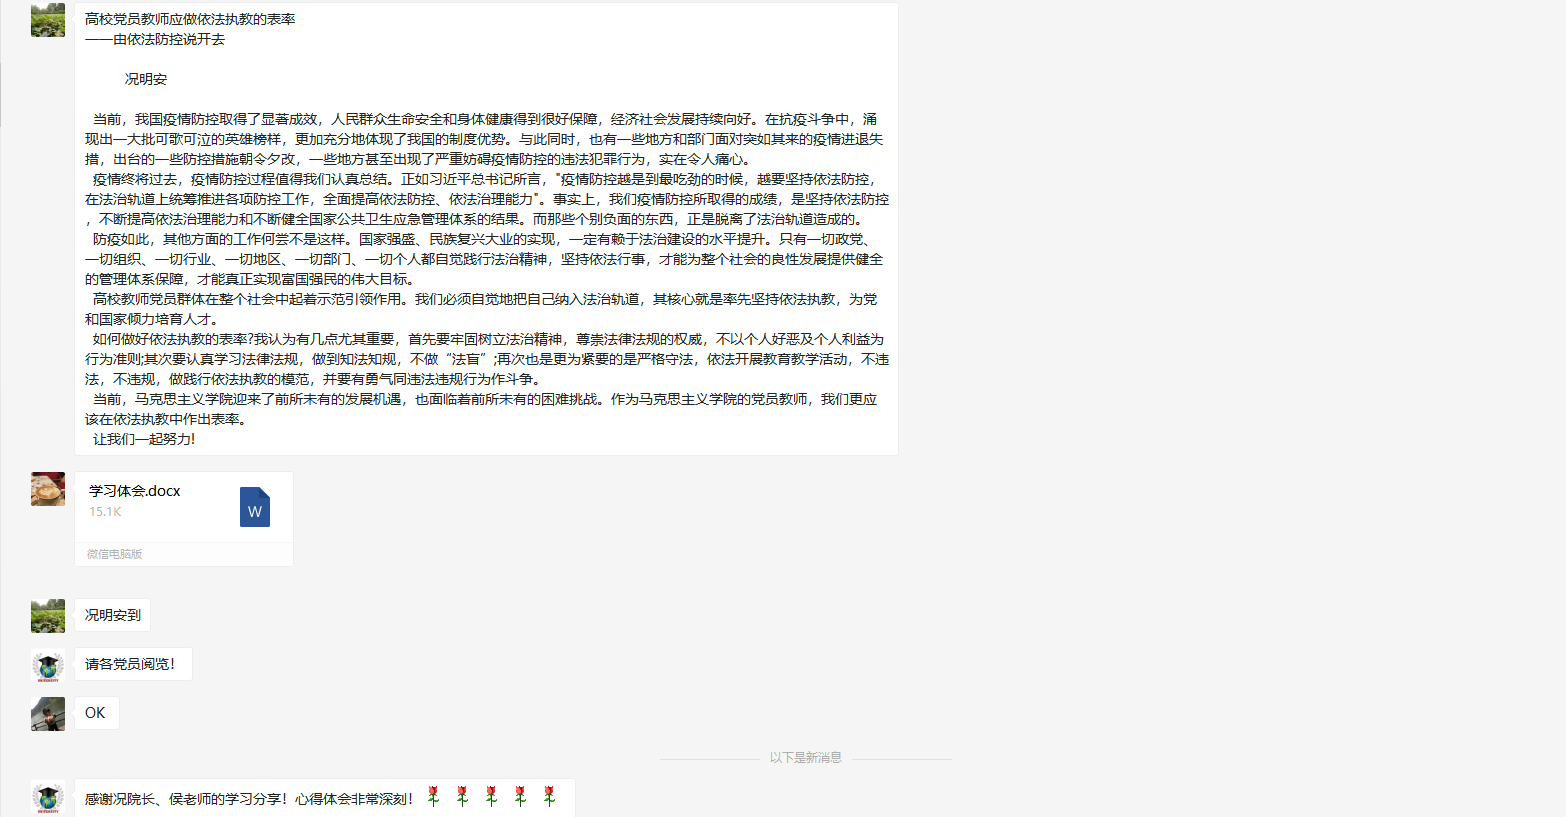
Task: Click the author name 况明安 in the article
Action: 146,79
